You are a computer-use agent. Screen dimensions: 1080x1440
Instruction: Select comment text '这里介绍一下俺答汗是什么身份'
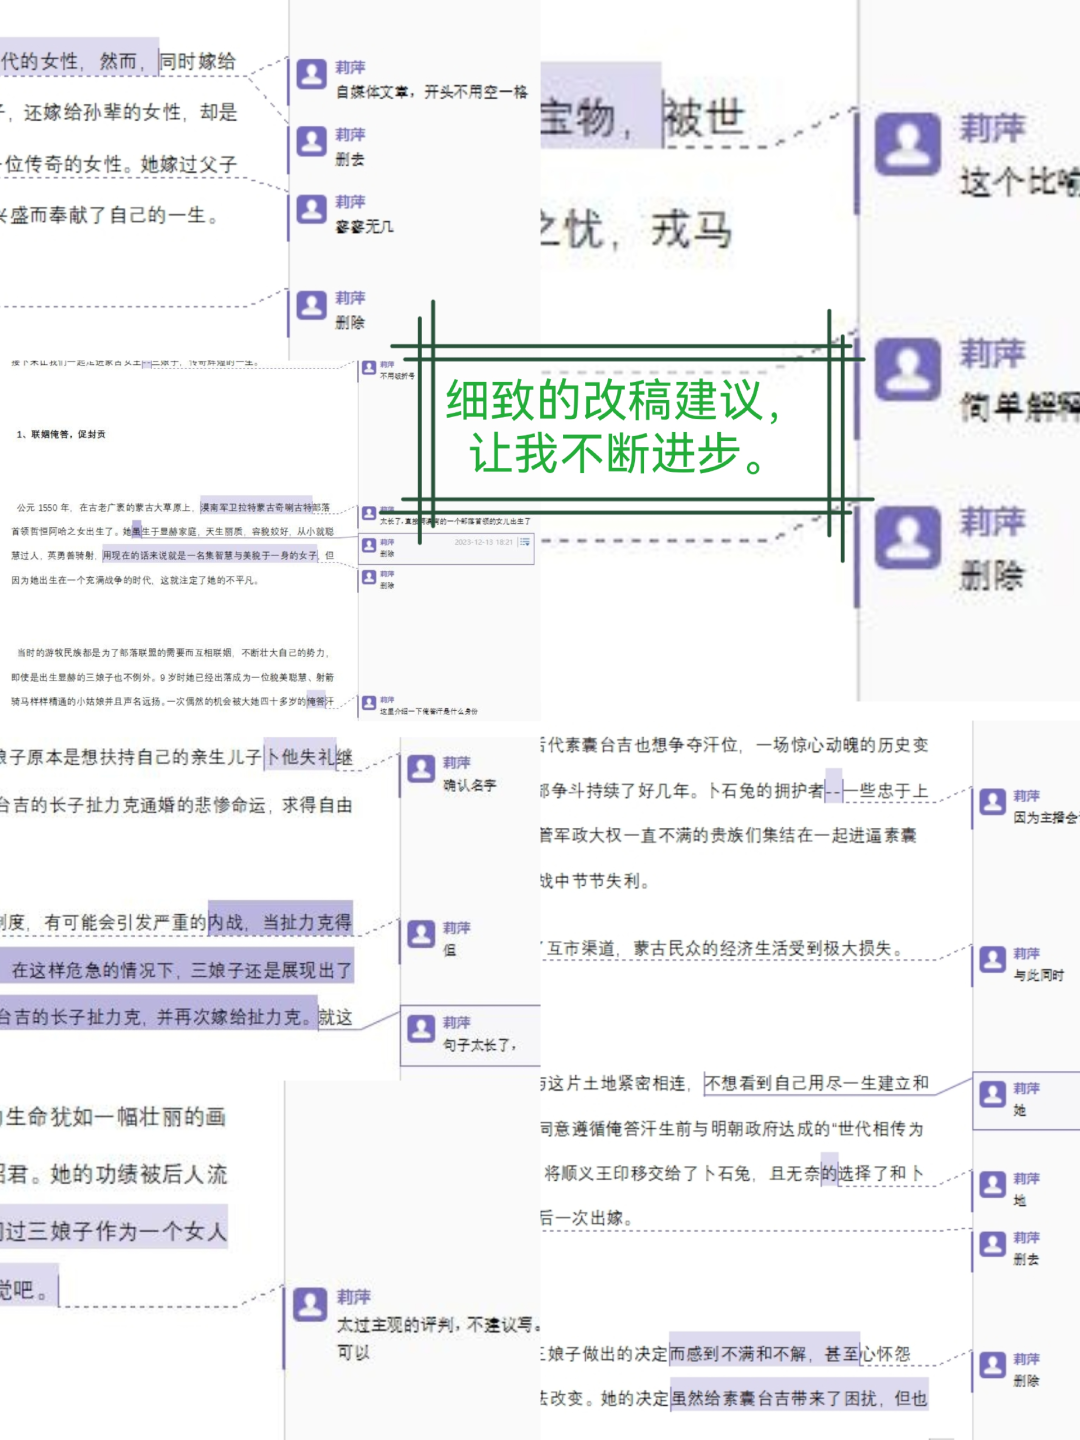tap(429, 711)
